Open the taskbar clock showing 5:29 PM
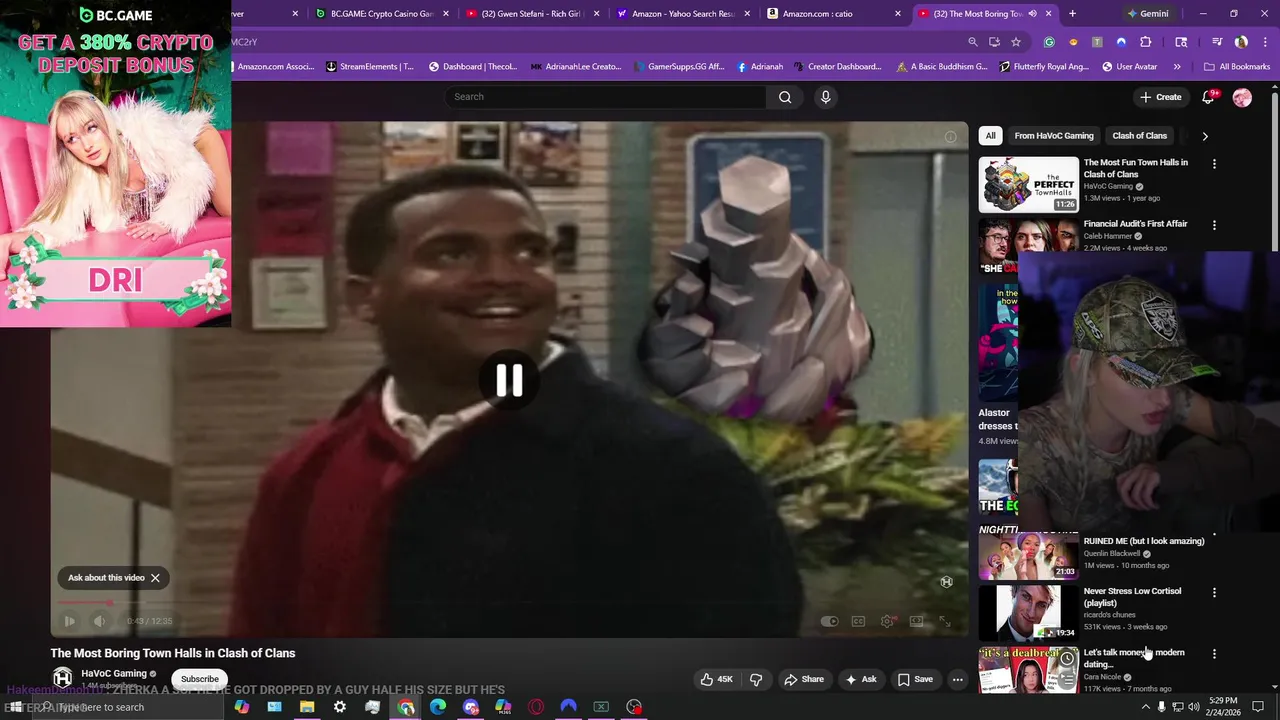The height and width of the screenshot is (720, 1280). pos(1222,707)
